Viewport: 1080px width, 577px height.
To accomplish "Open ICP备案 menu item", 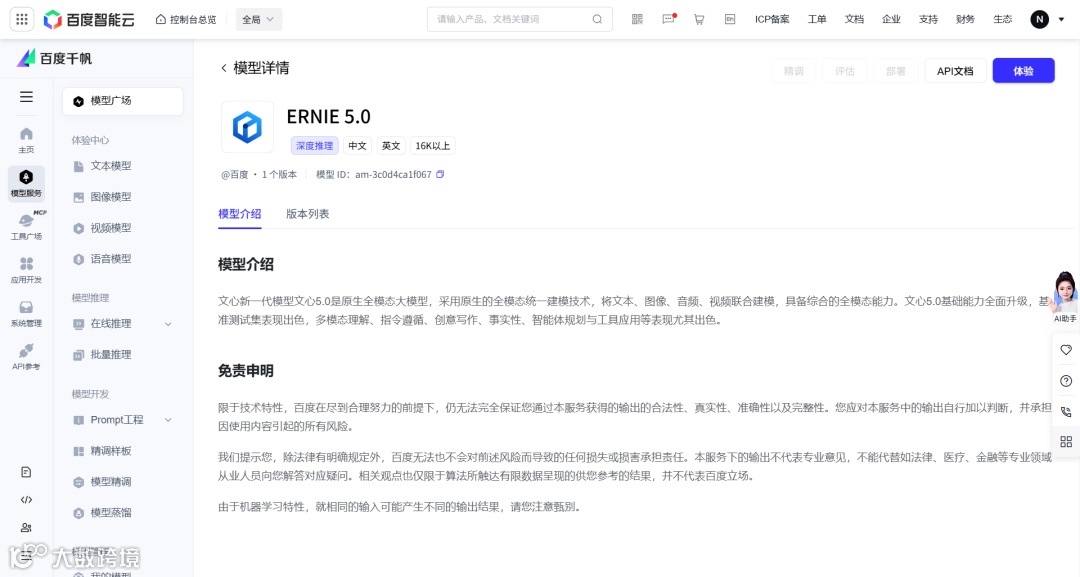I will [772, 19].
